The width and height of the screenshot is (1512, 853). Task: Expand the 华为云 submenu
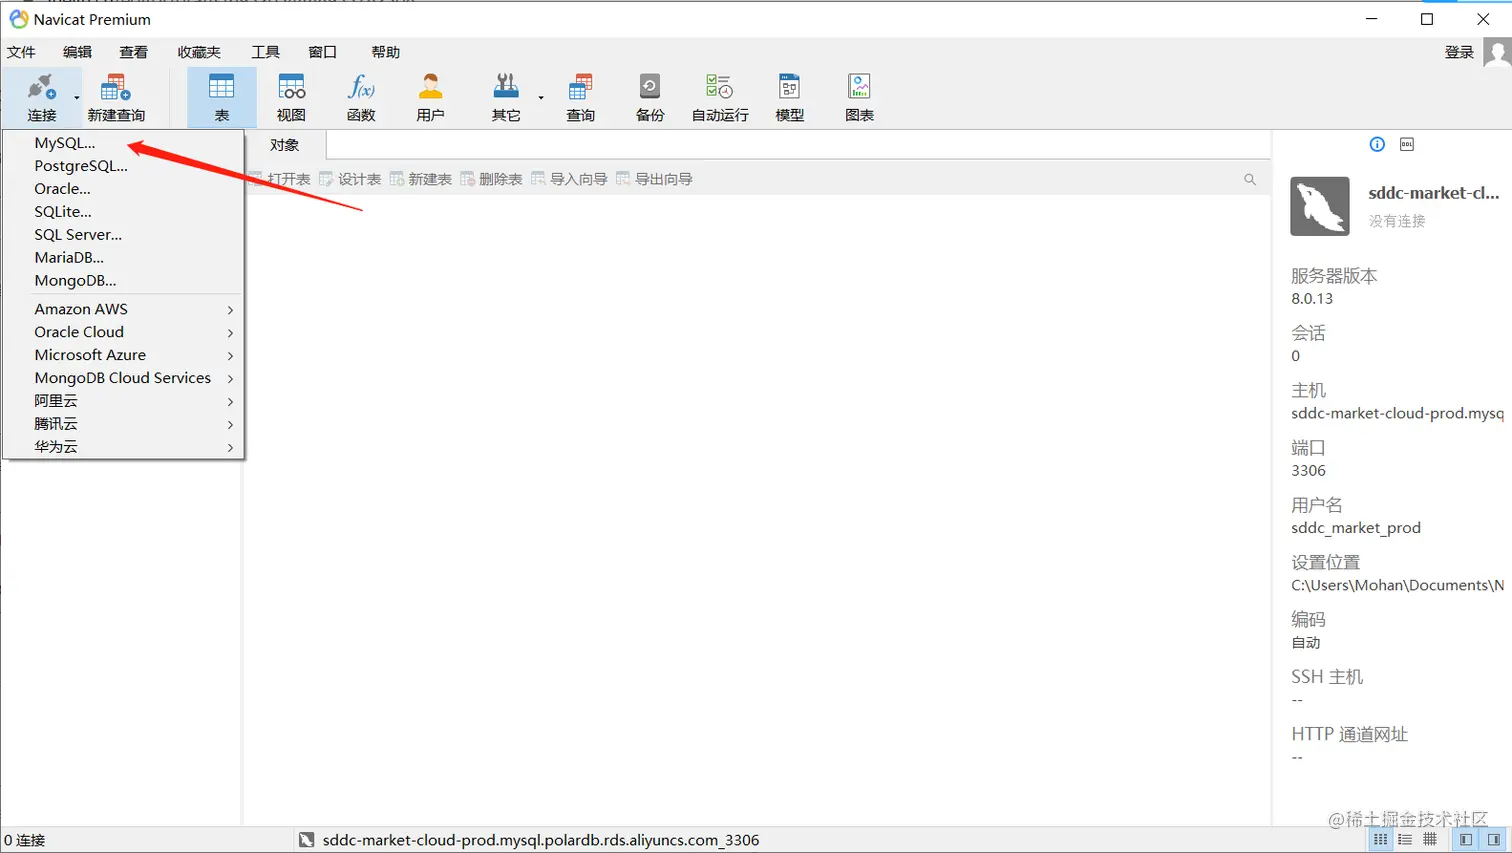124,447
